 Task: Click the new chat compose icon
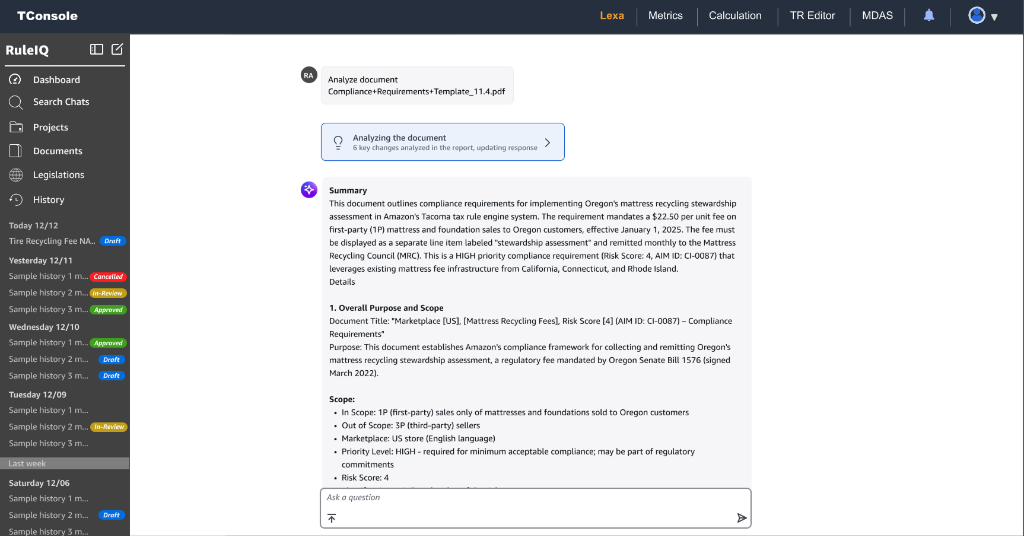coord(117,49)
